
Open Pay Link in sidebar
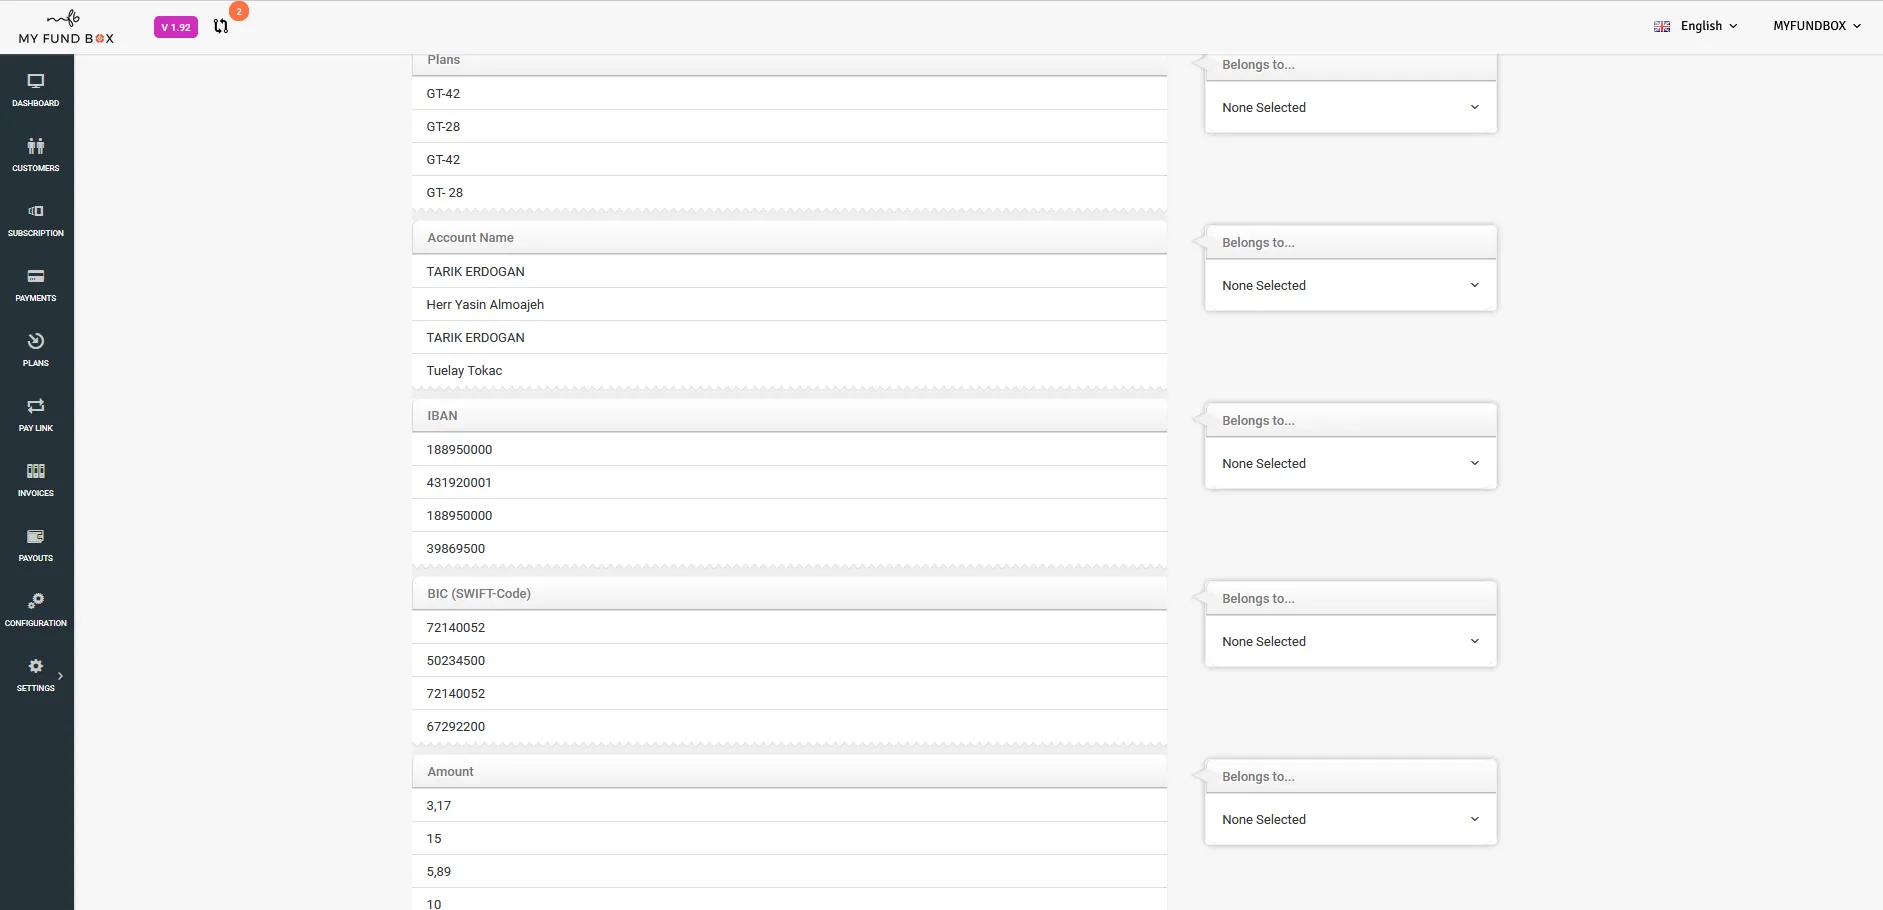[36, 414]
